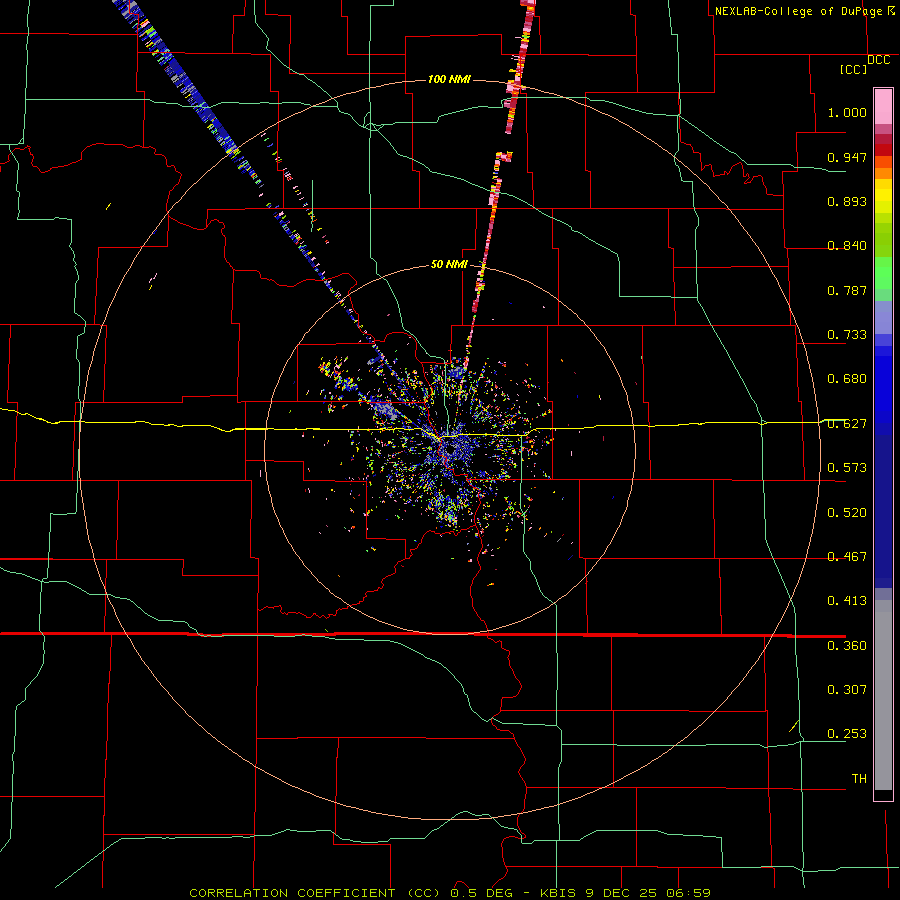Click the [CC] legend unit label

coord(854,69)
